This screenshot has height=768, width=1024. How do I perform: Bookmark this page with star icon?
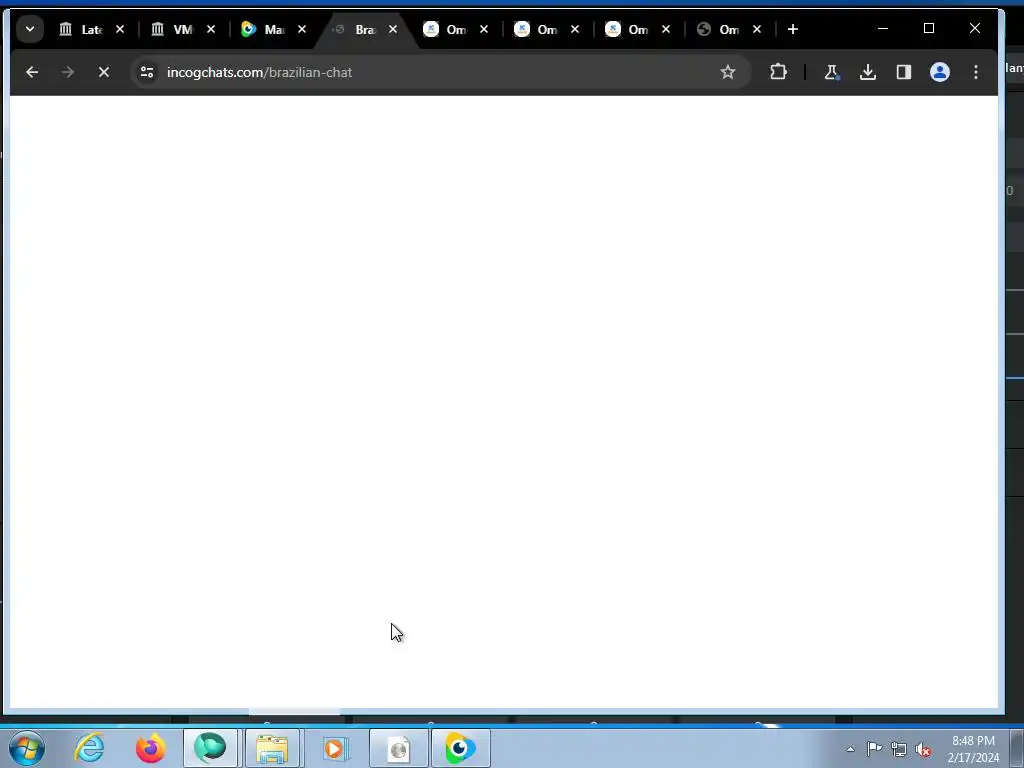728,72
